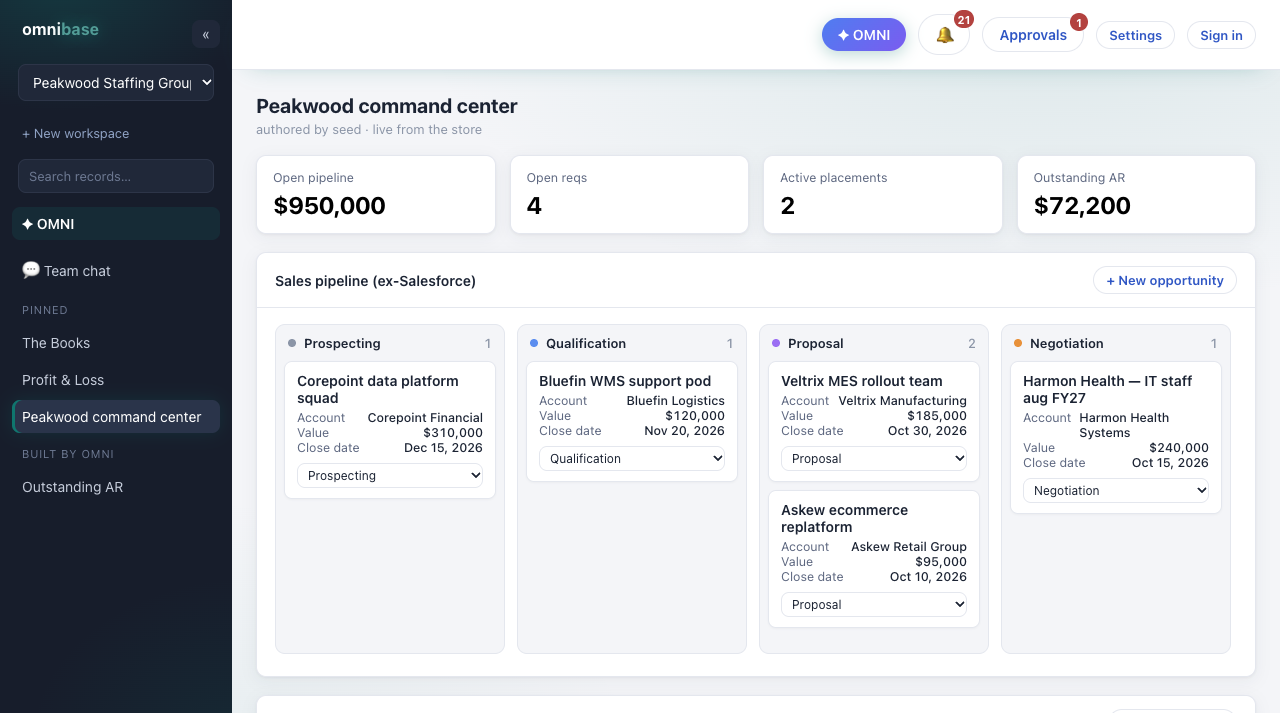This screenshot has height=713, width=1280.
Task: Select Peakwood command center in sidebar
Action: point(116,417)
